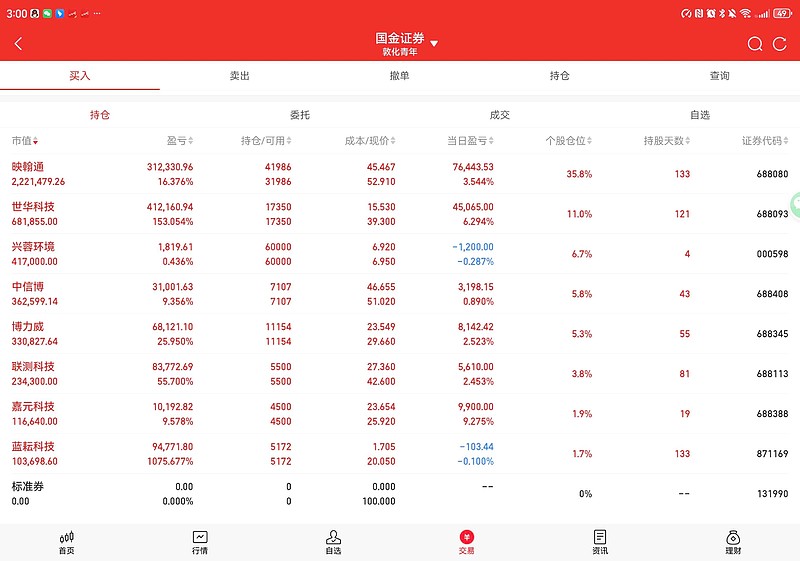Switch to the 撤单 tab
Image resolution: width=800 pixels, height=561 pixels.
(399, 76)
